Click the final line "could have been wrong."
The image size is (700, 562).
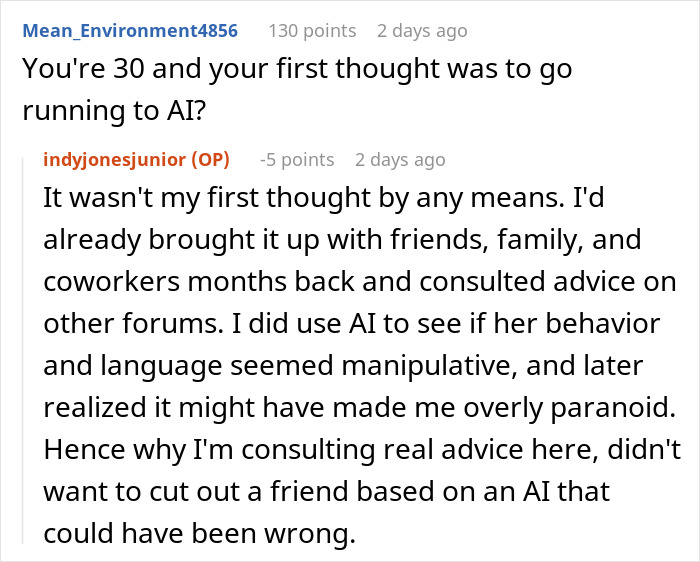200,535
